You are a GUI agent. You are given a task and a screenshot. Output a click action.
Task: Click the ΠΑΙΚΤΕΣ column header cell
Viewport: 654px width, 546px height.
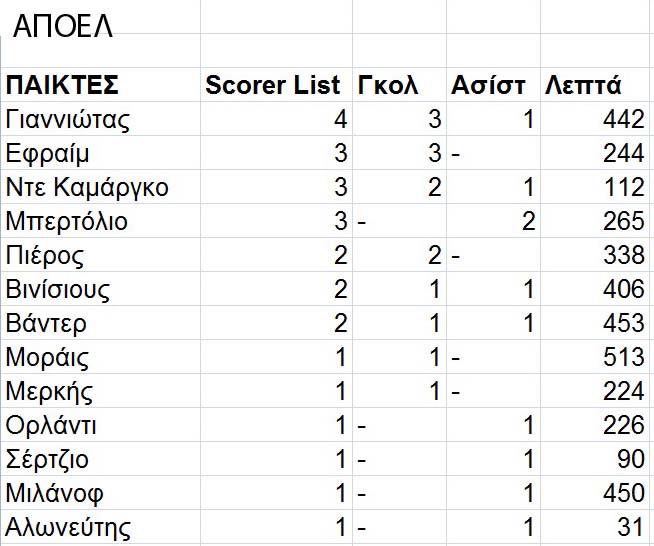tap(63, 84)
